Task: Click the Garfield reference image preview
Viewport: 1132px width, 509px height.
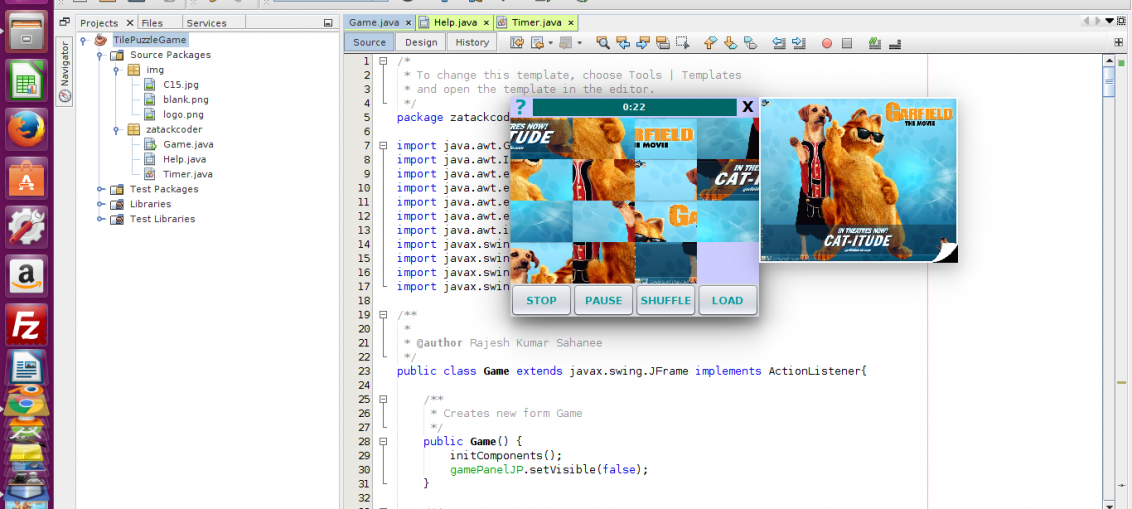Action: pos(858,180)
